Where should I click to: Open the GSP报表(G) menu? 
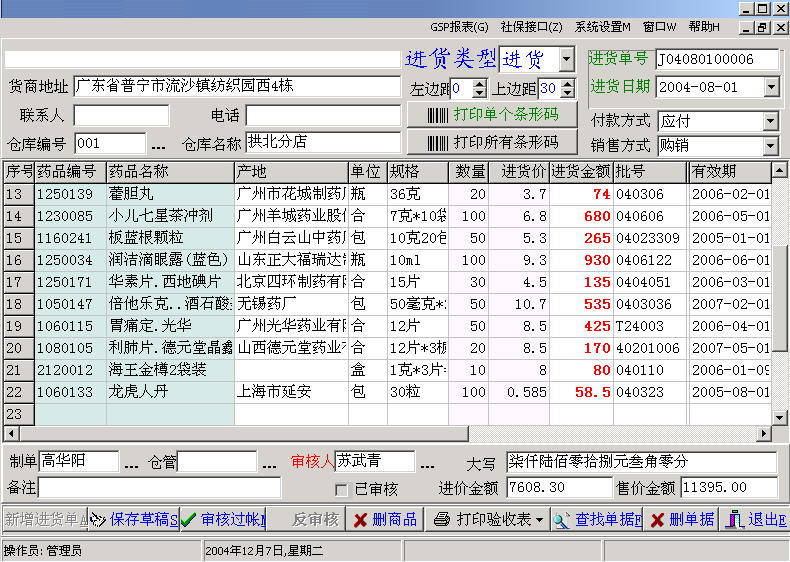tap(459, 27)
